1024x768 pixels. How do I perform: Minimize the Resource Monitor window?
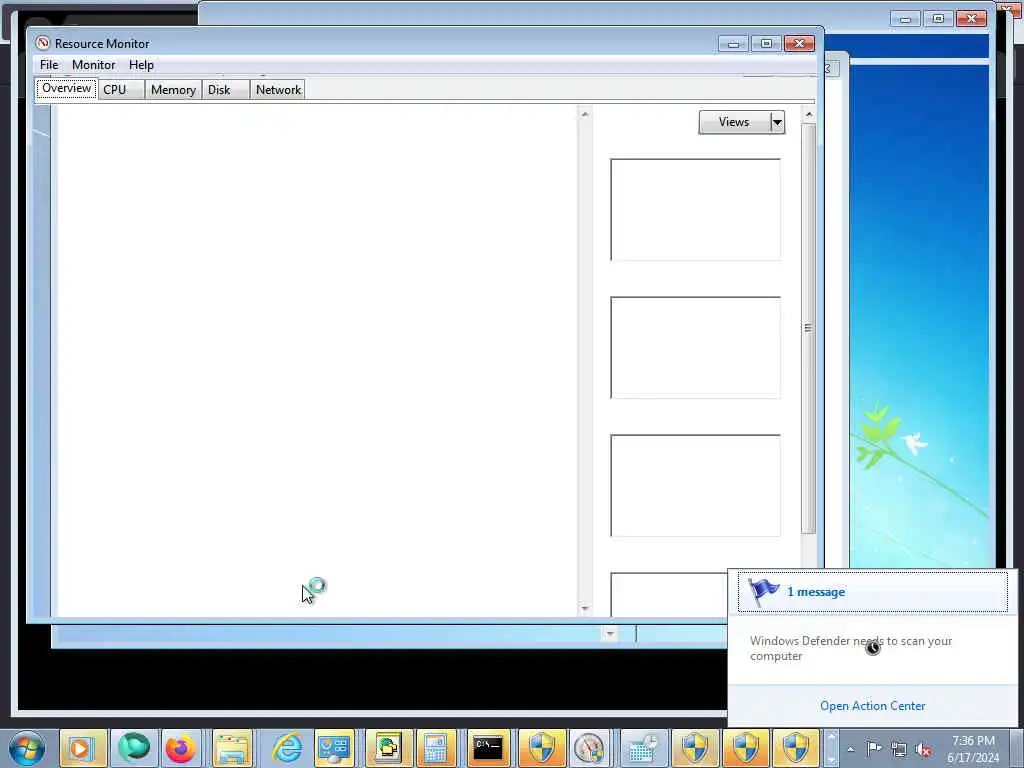click(733, 44)
